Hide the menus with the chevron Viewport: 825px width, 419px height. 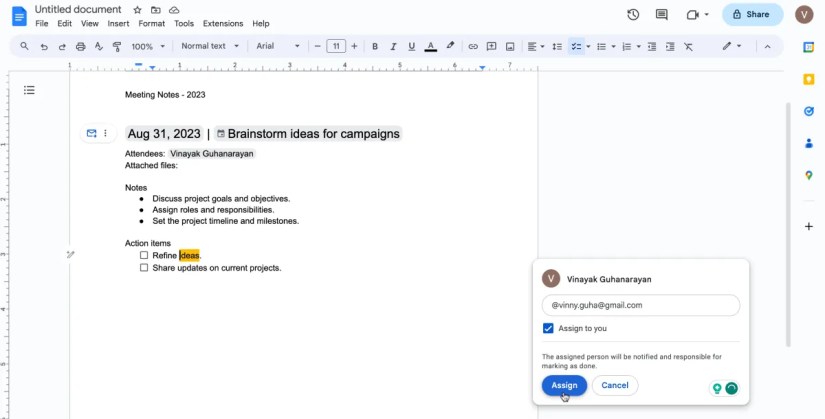pos(768,47)
